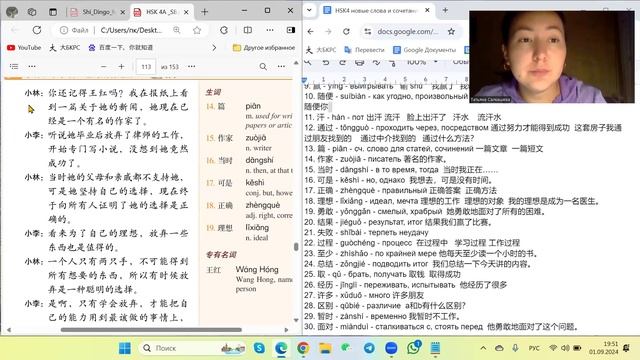This screenshot has height=360, width=640.
Task: Print the Google Docs document
Action: pyautogui.click(x=359, y=62)
